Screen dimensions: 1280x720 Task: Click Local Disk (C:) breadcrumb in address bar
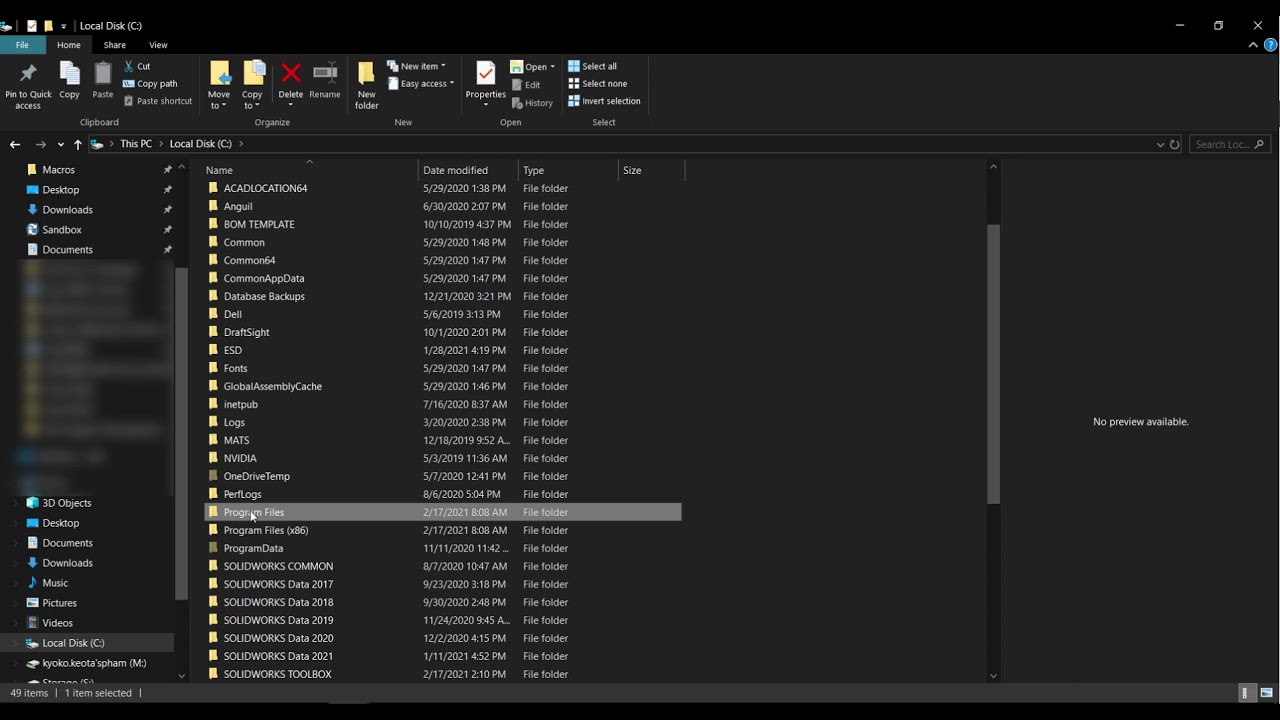[200, 144]
